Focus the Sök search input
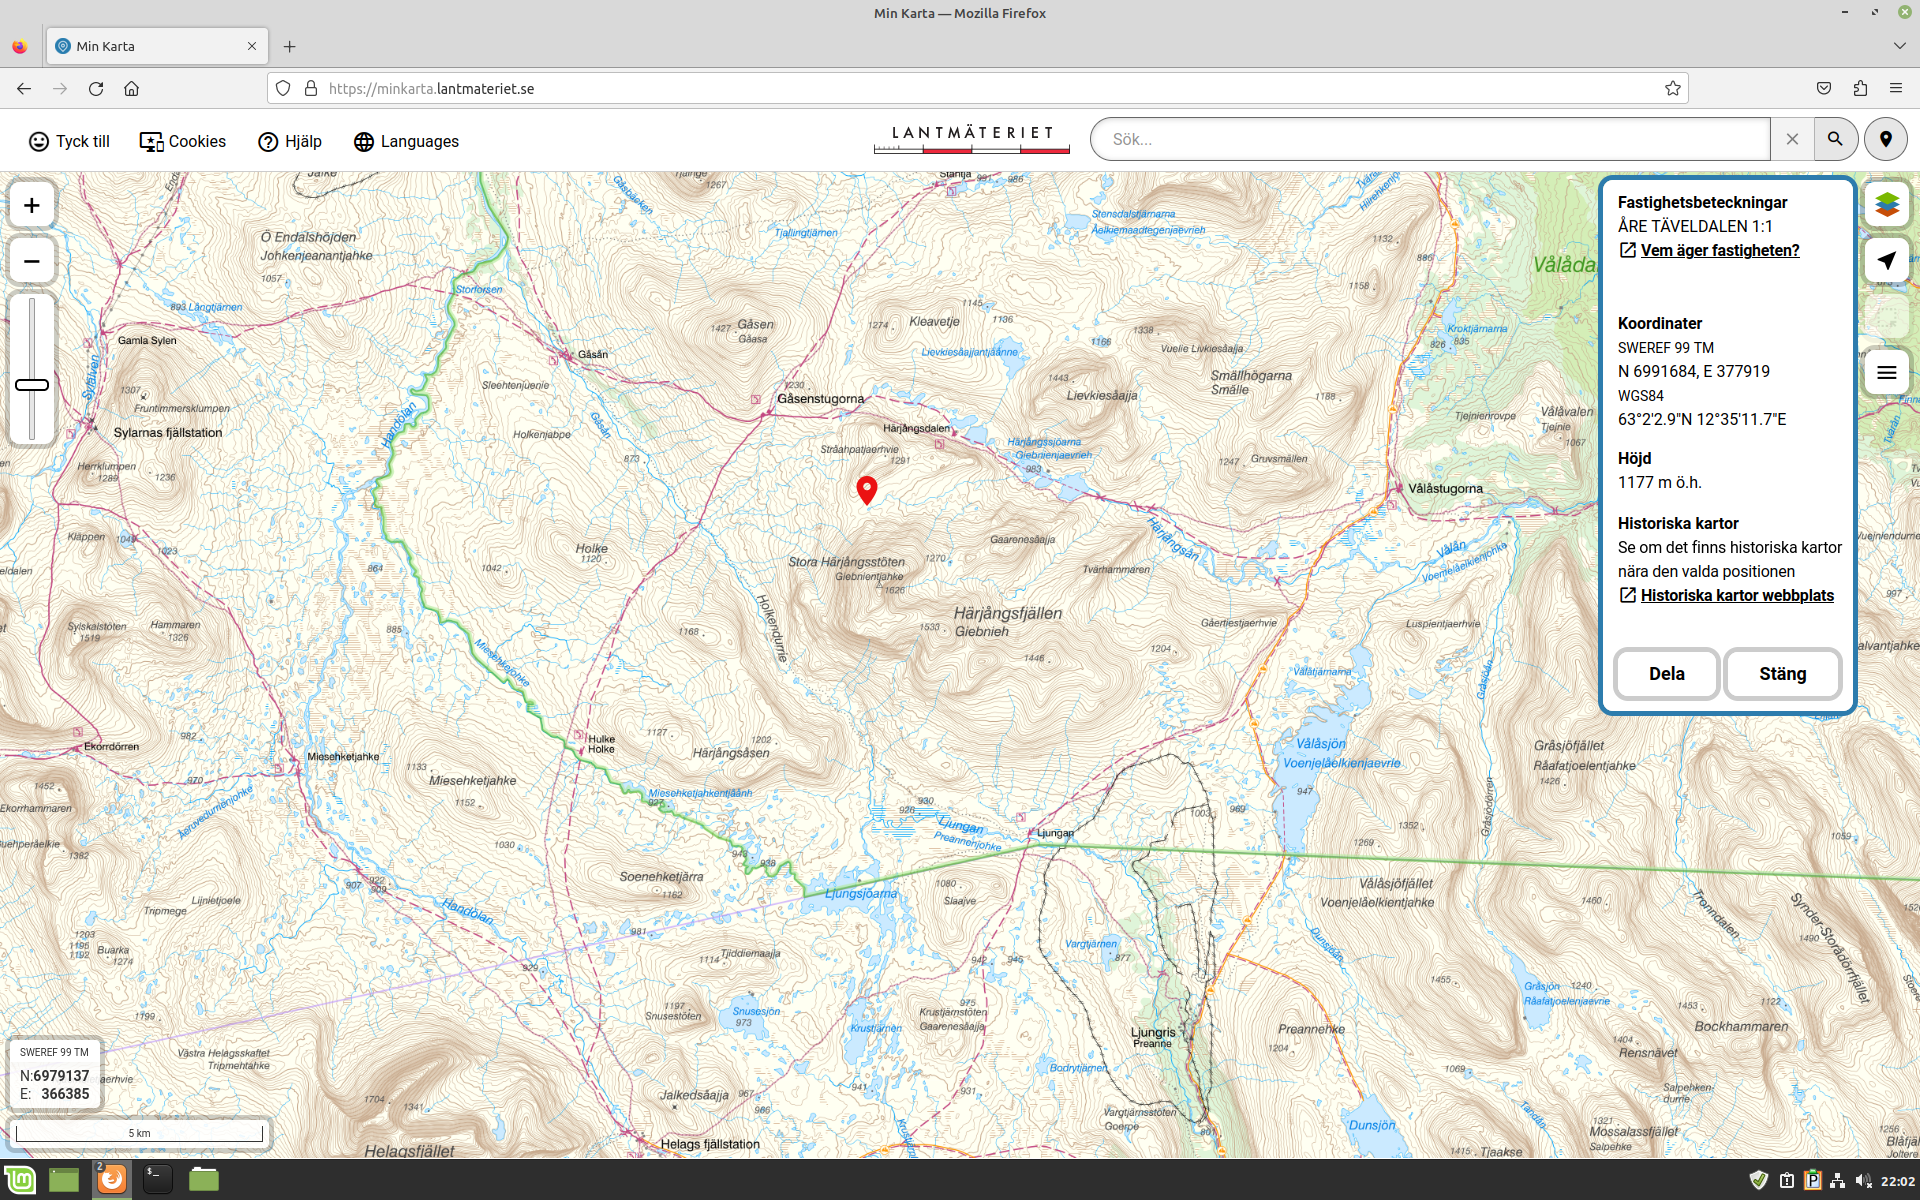The height and width of the screenshot is (1200, 1920). [1430, 140]
